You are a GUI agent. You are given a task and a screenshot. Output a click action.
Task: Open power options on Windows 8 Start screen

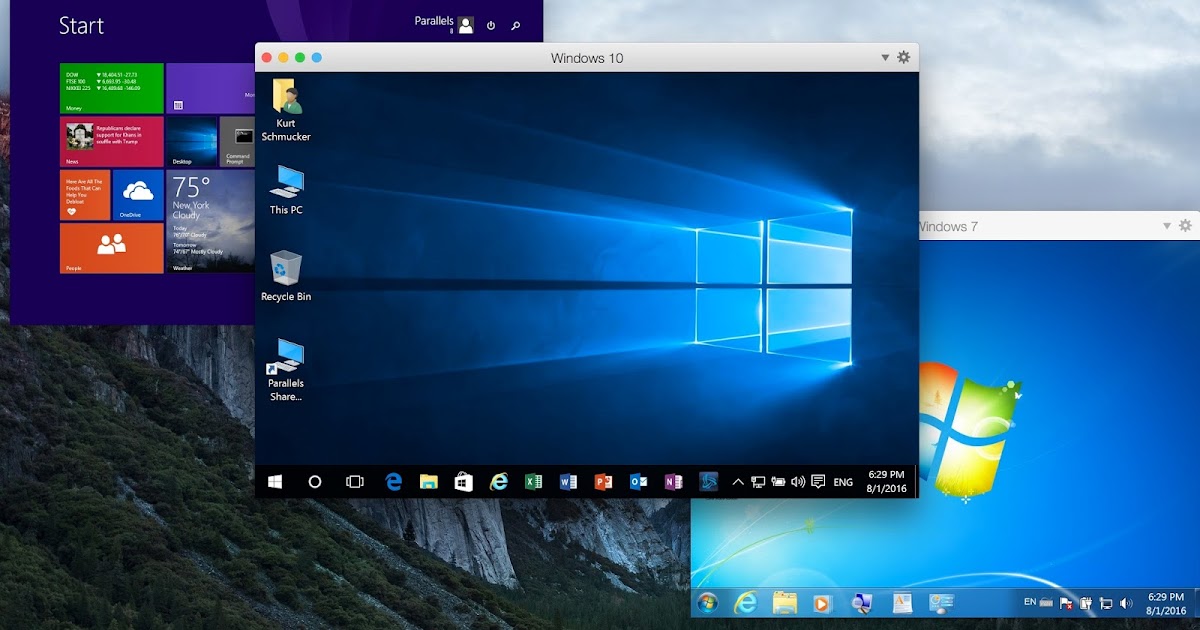(x=491, y=25)
